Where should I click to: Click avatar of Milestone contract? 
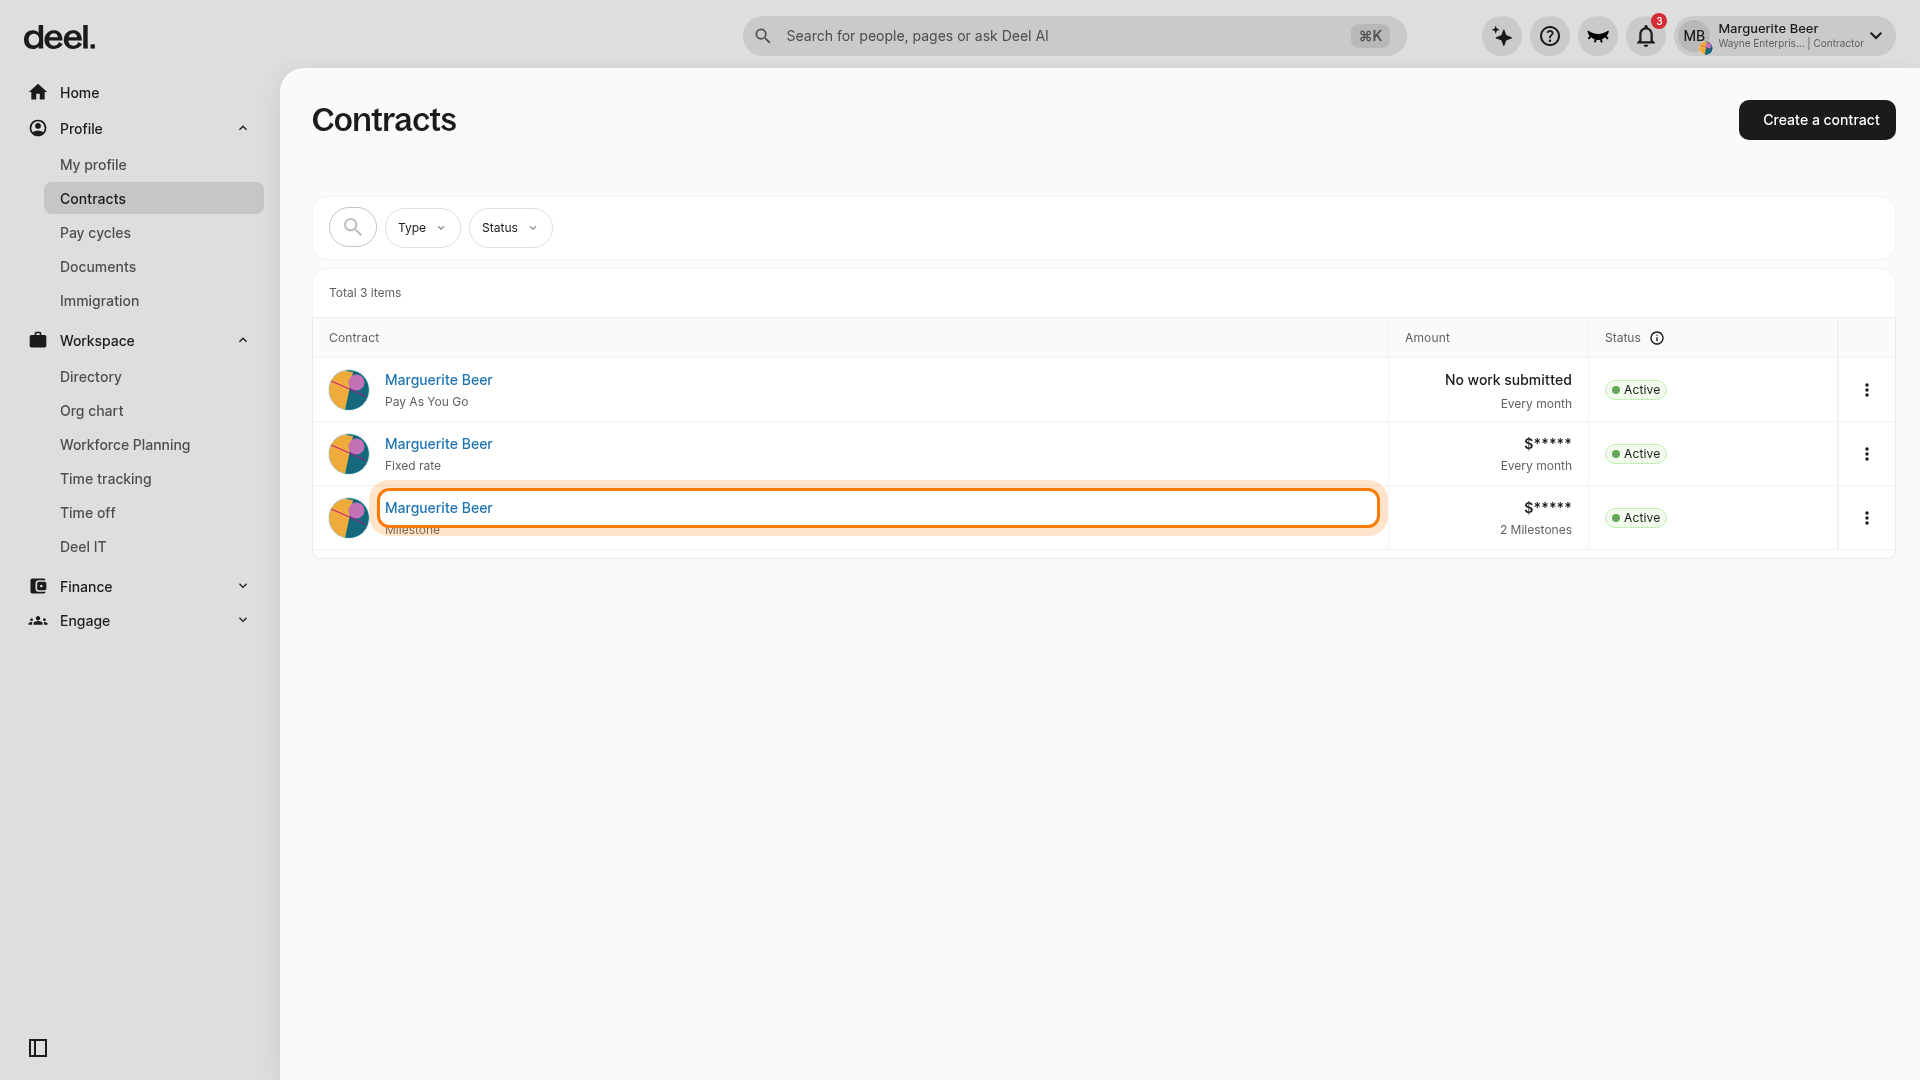point(349,518)
